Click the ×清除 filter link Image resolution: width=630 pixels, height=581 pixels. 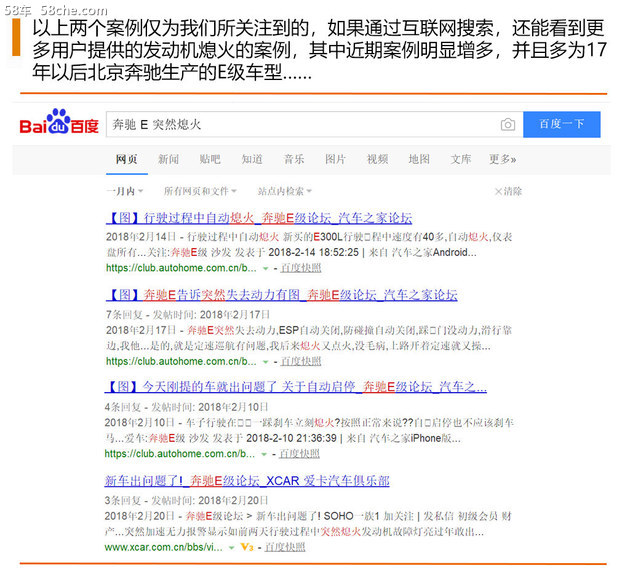click(x=508, y=191)
